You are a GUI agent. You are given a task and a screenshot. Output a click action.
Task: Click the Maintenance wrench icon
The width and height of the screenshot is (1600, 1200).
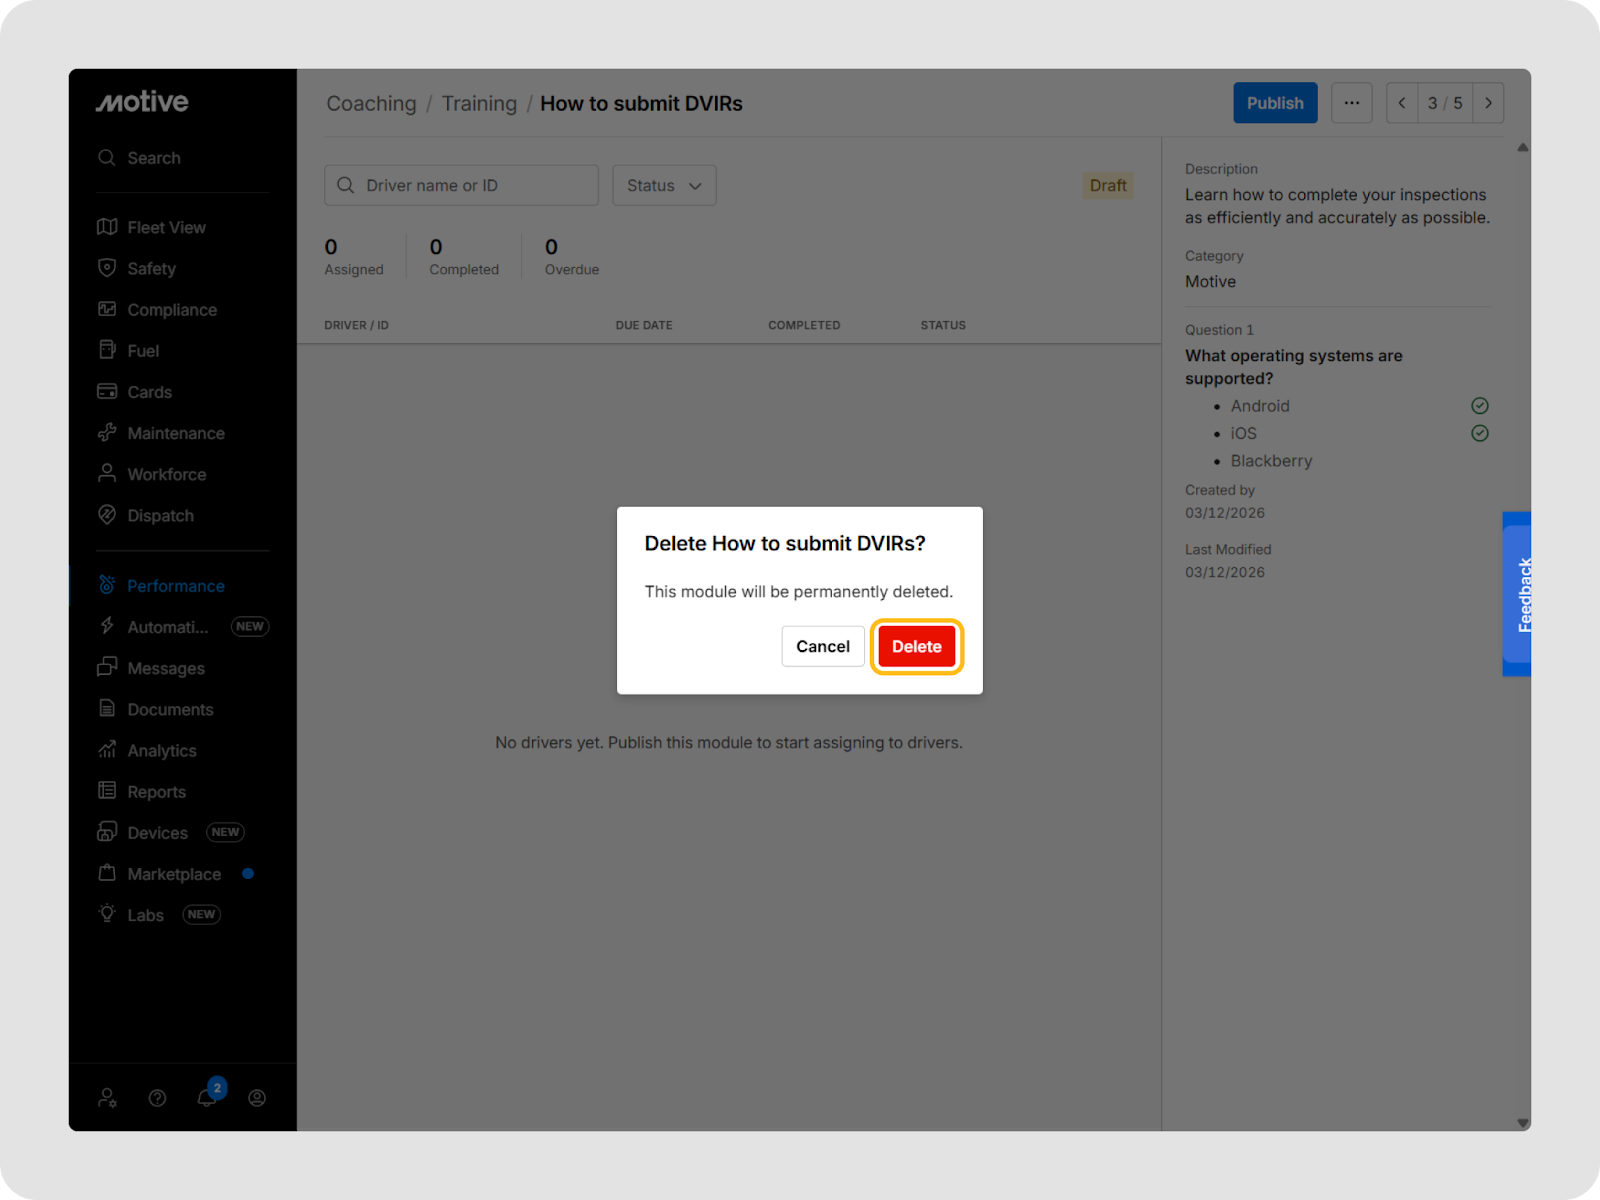(x=107, y=433)
